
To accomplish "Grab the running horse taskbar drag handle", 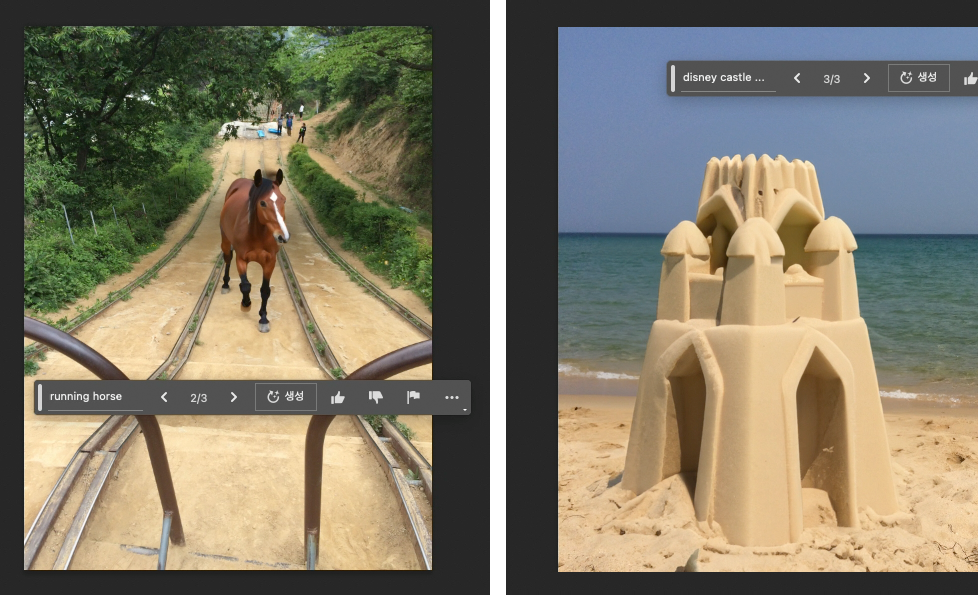I will pyautogui.click(x=40, y=397).
